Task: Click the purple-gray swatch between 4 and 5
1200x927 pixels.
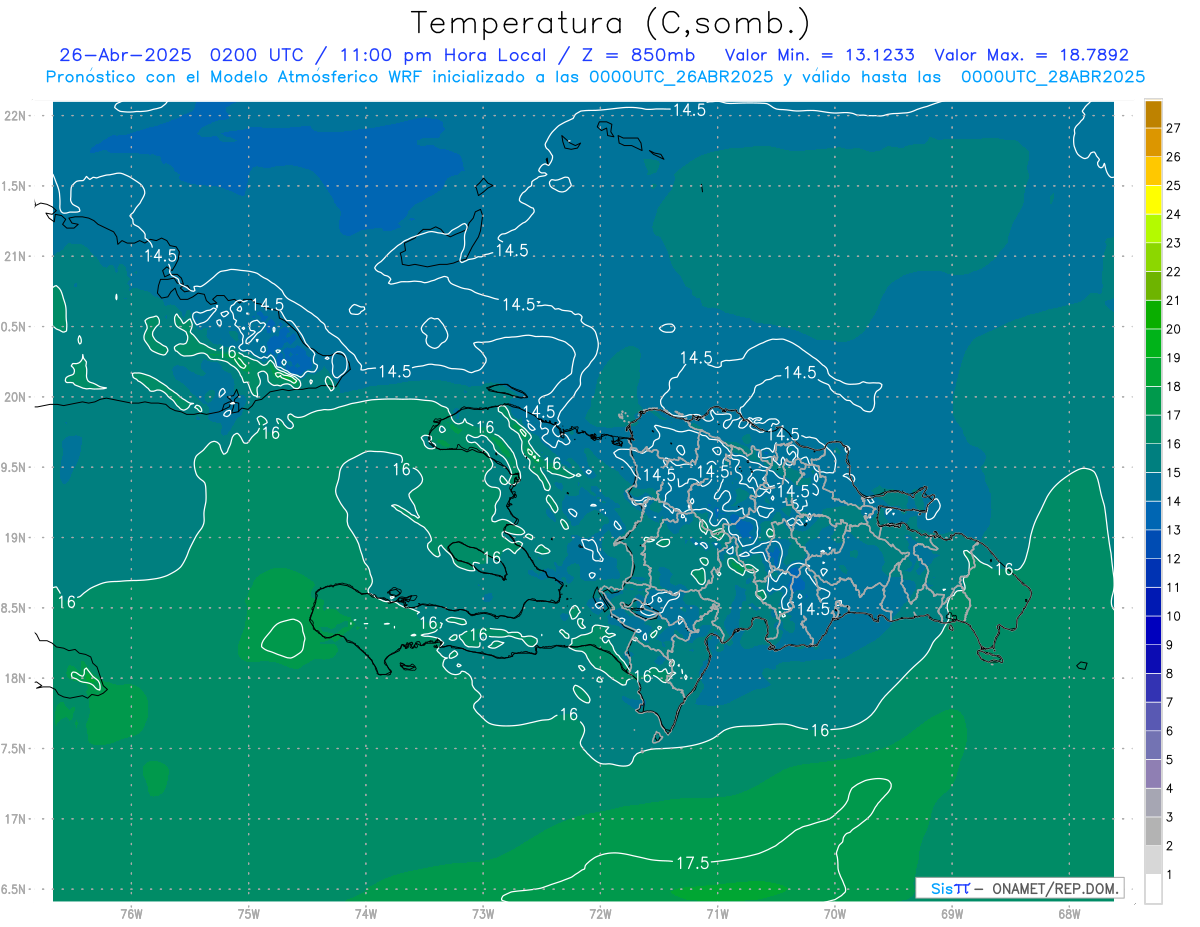Action: tap(1153, 774)
